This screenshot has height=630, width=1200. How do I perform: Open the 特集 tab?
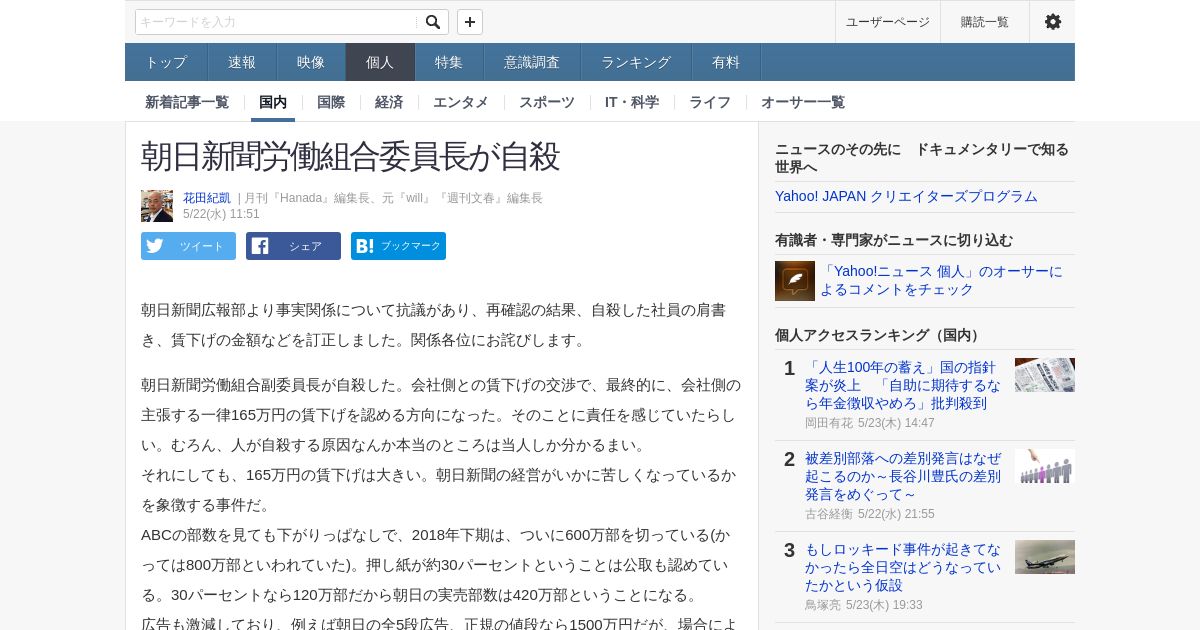[x=449, y=62]
